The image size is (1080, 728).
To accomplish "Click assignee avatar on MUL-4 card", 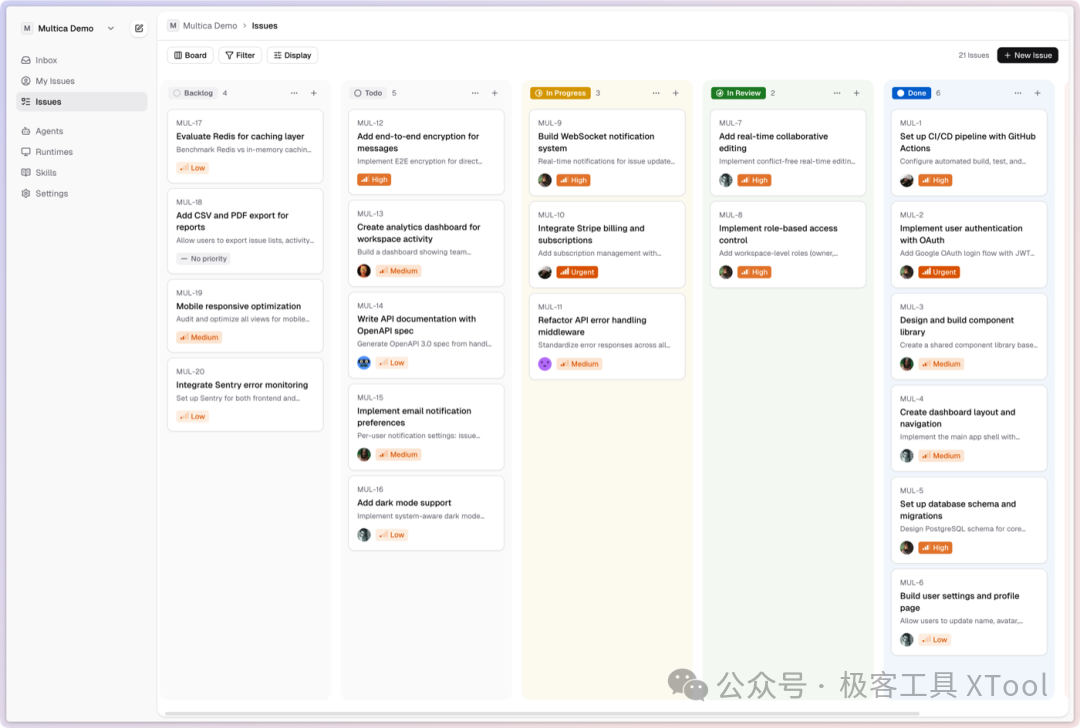I will tap(906, 456).
